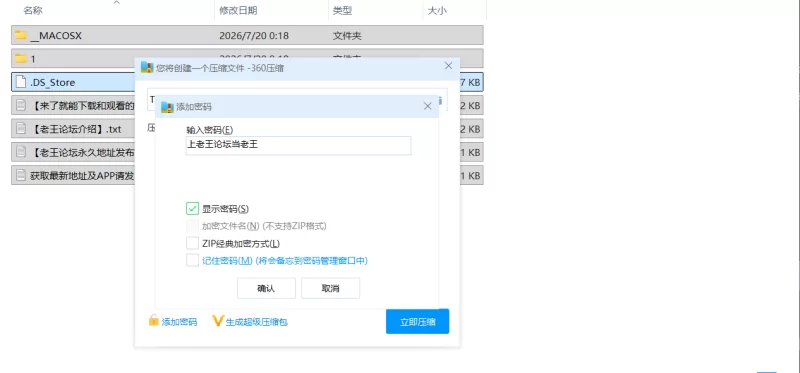The width and height of the screenshot is (800, 373).
Task: Click the folder icon for folder 1
Action: 20,58
